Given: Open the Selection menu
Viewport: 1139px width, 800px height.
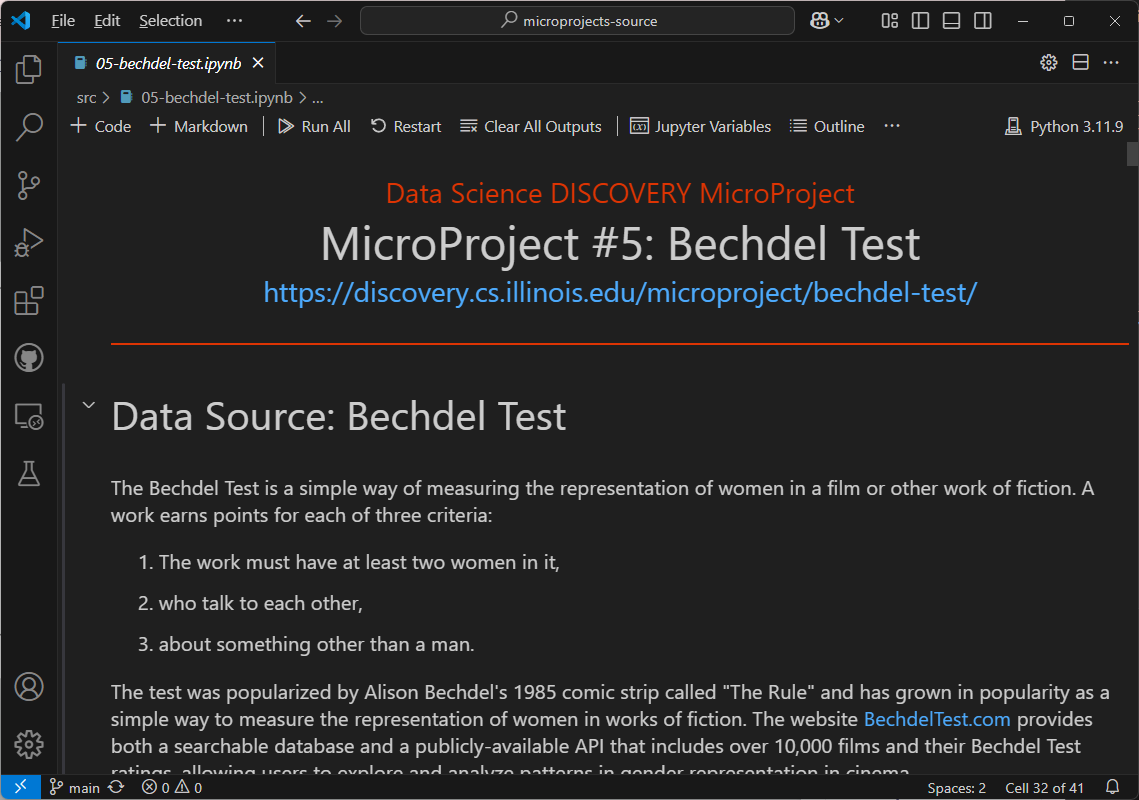Looking at the screenshot, I should (170, 21).
